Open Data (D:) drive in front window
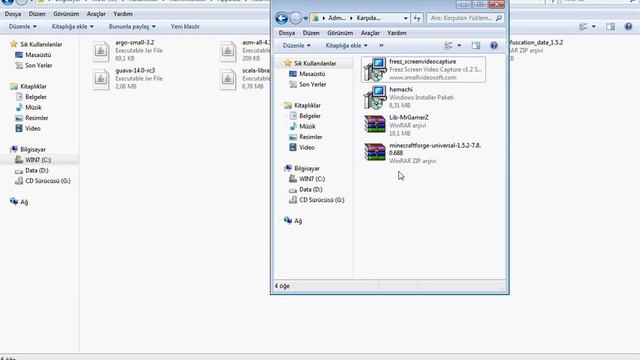 [x=311, y=190]
